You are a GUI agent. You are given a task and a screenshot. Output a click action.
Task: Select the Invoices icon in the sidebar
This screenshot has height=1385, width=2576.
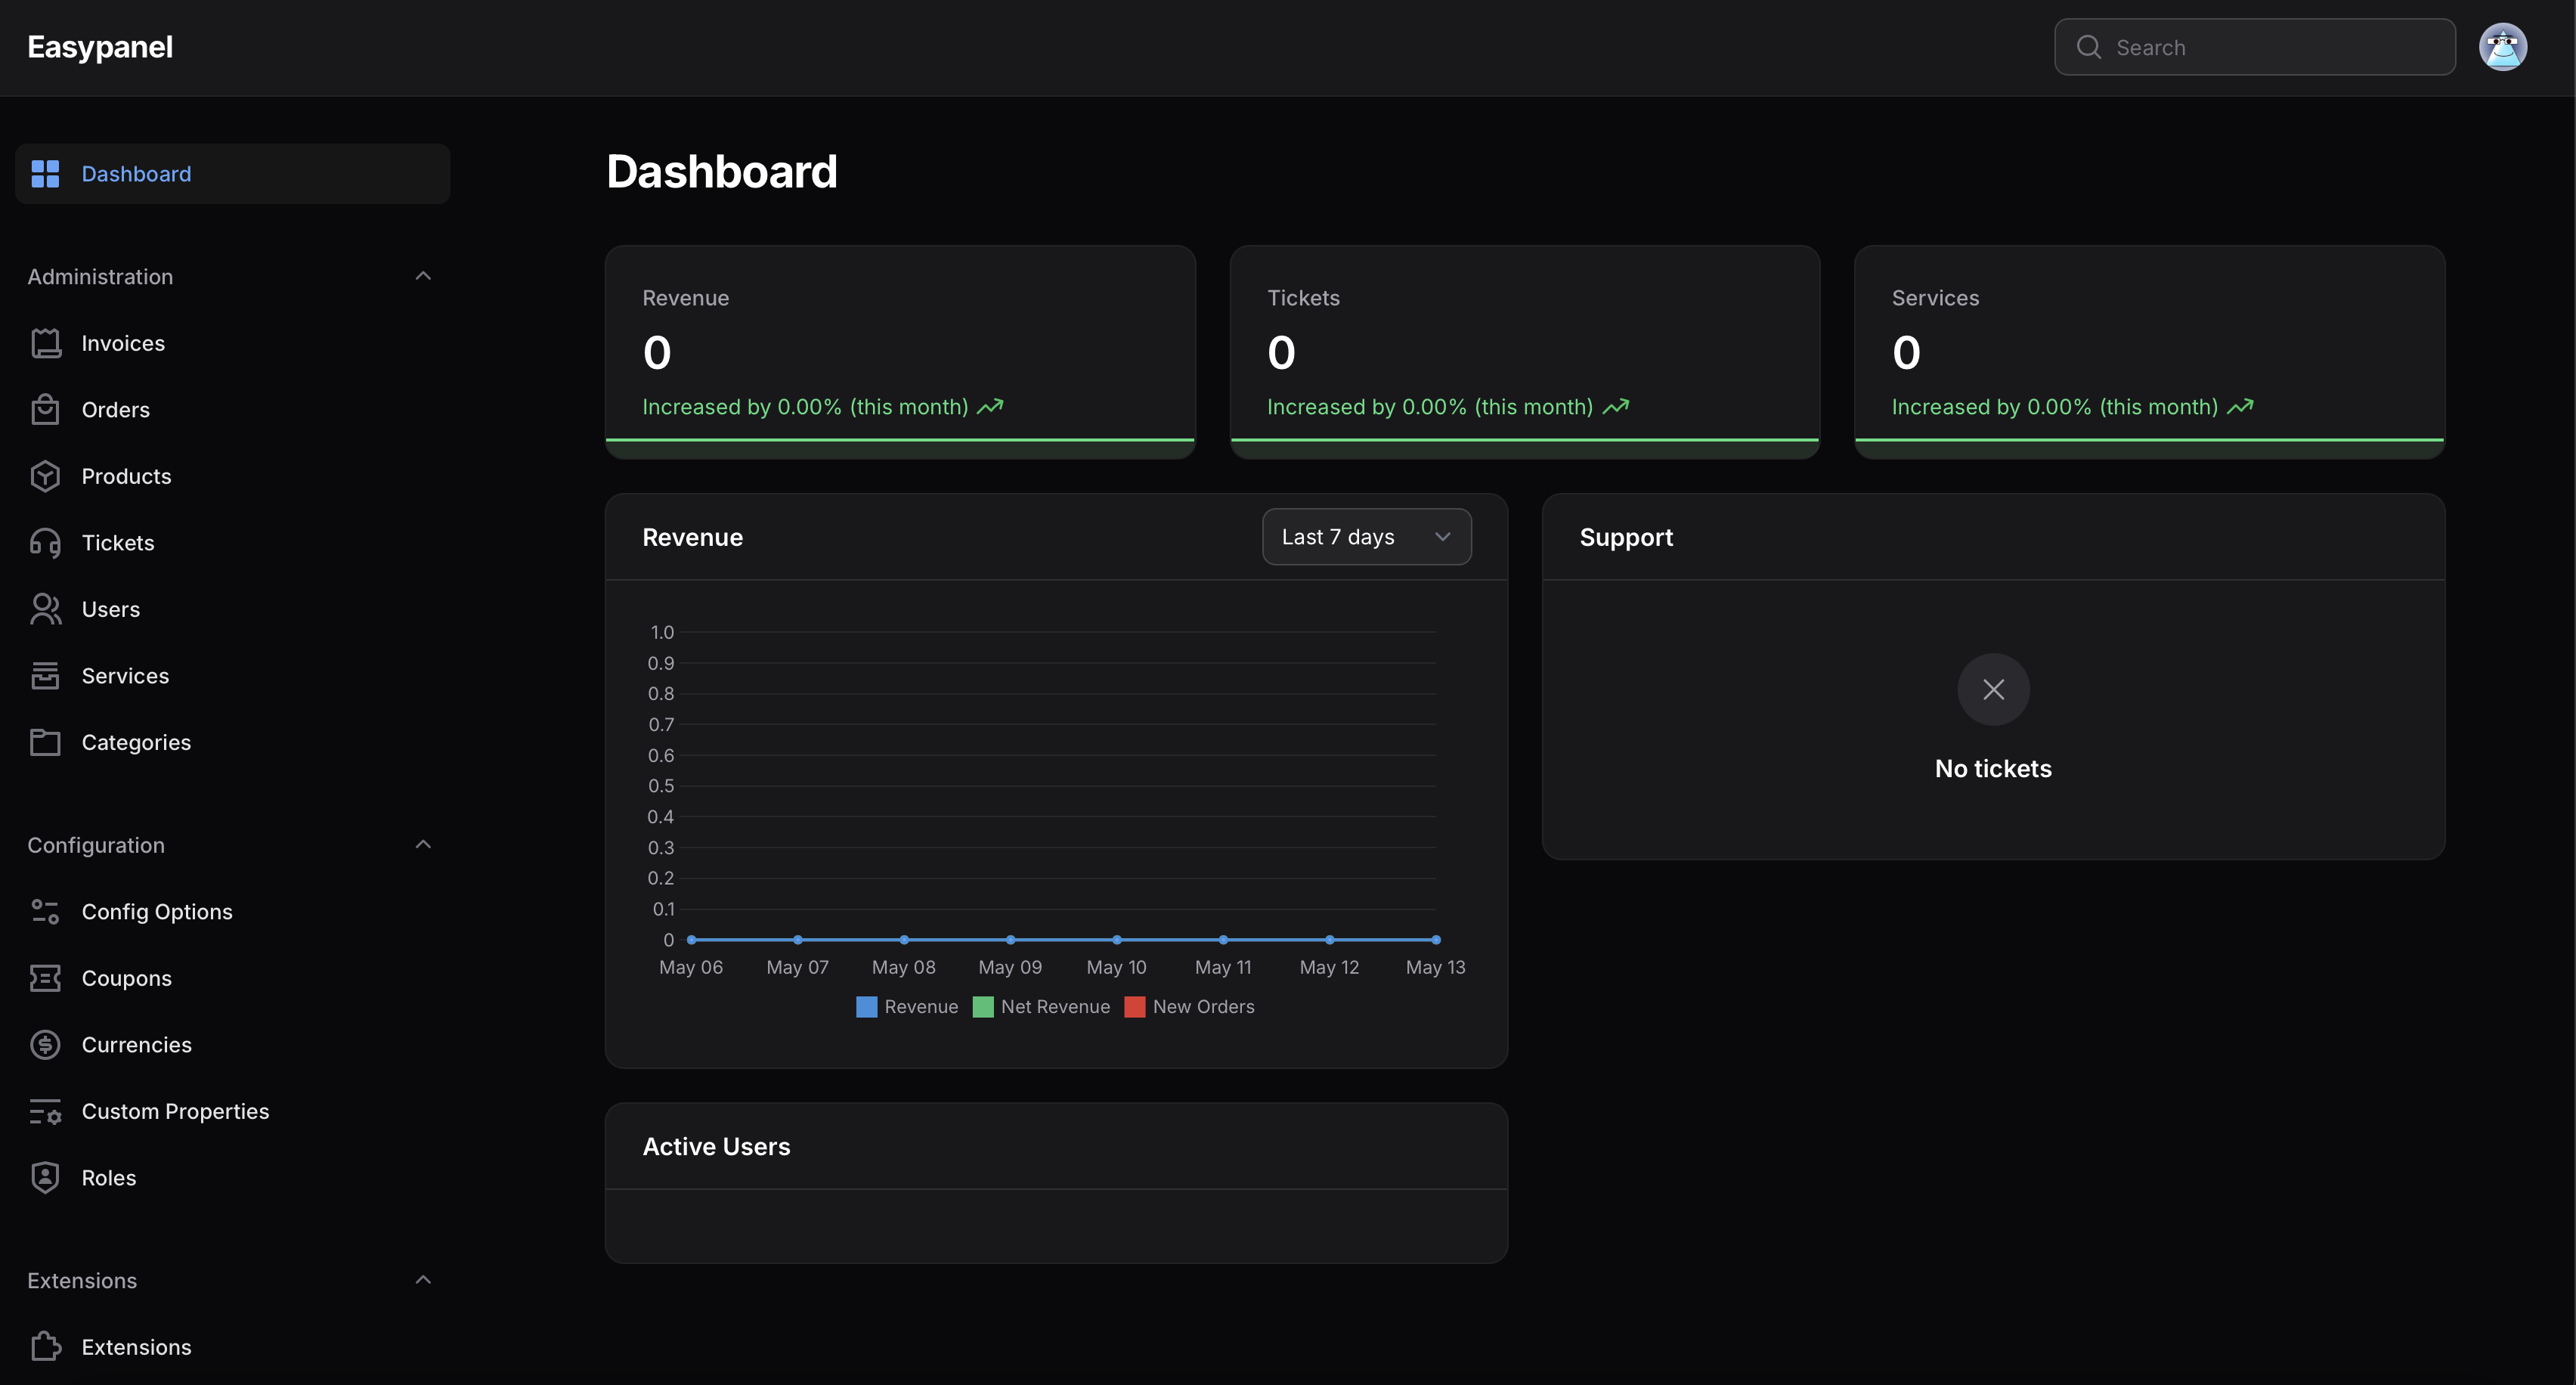click(46, 343)
